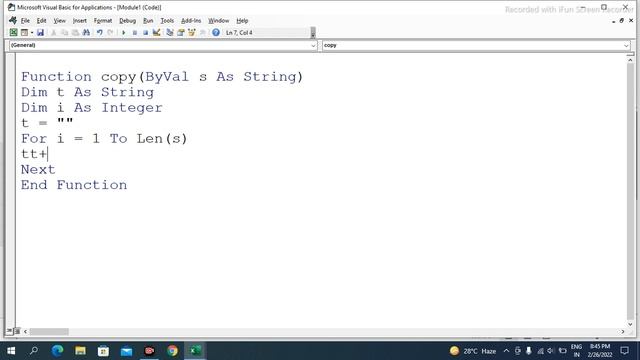This screenshot has height=360, width=640.
Task: Switch to Excel in the taskbar
Action: tap(196, 351)
